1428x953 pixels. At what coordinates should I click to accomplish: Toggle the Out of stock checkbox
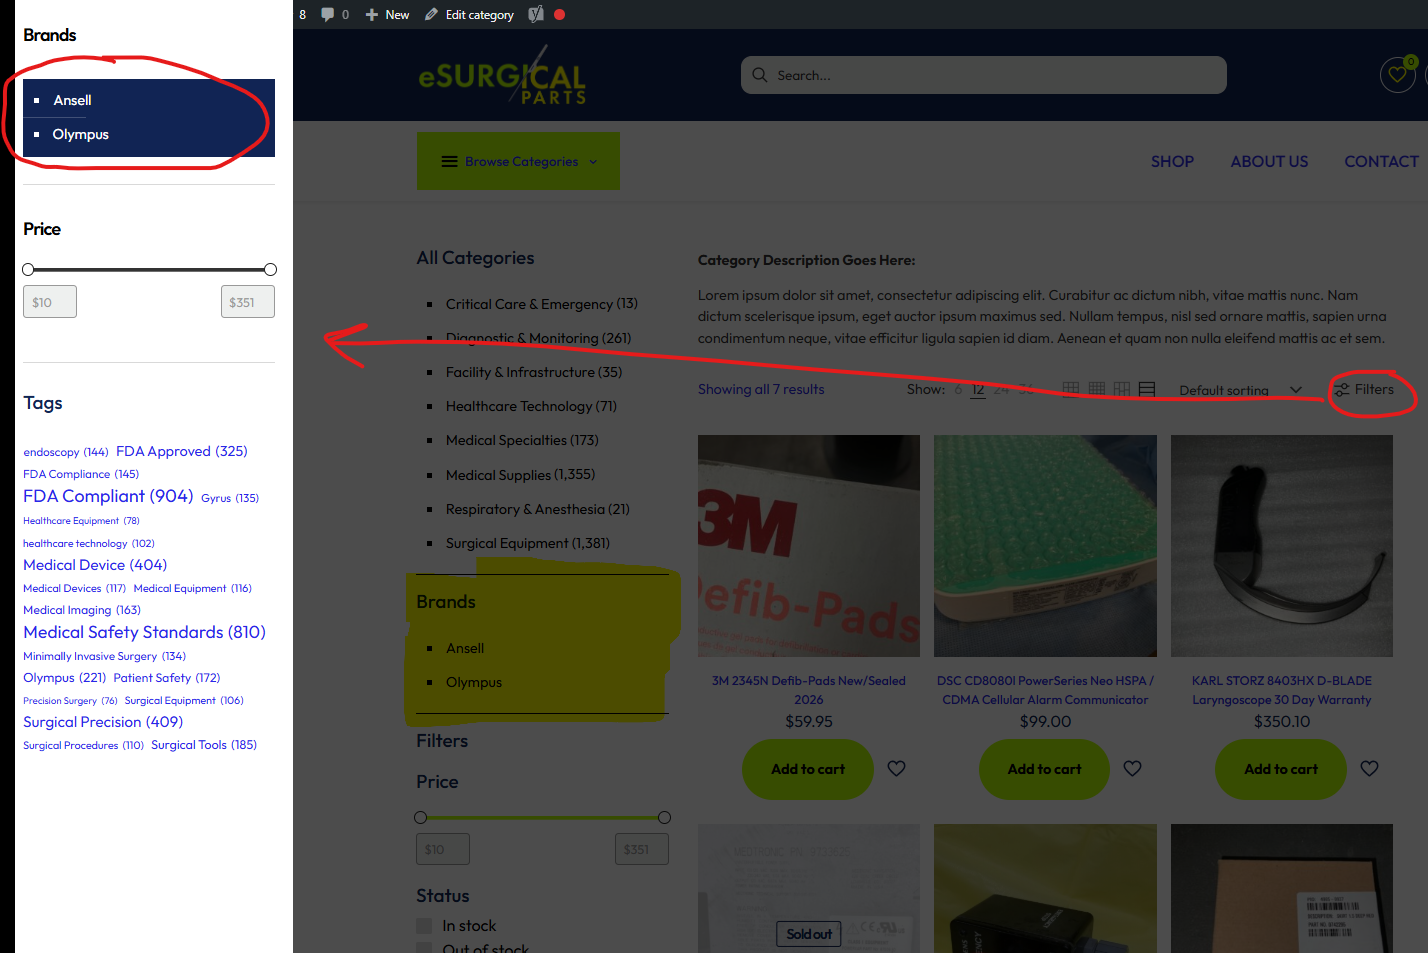[424, 948]
